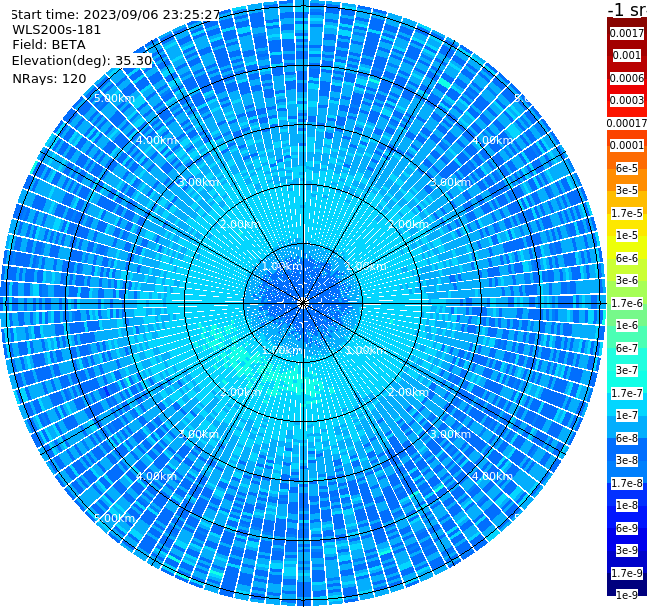Click the 1.7e-8 colorbar label
The height and width of the screenshot is (607, 647).
[627, 483]
